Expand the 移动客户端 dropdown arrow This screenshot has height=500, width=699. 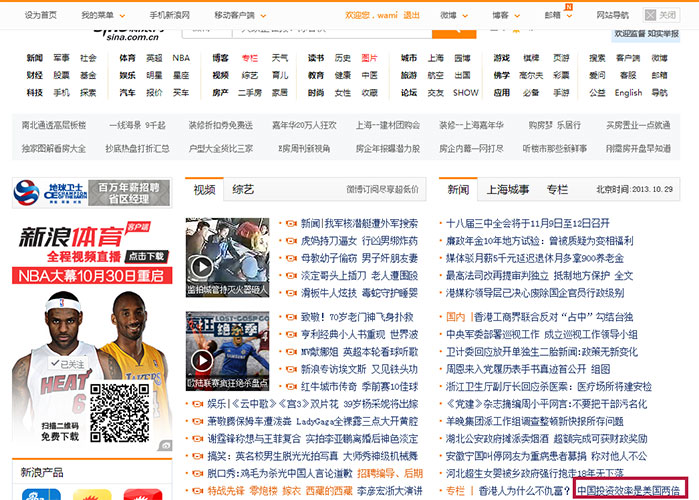point(263,16)
